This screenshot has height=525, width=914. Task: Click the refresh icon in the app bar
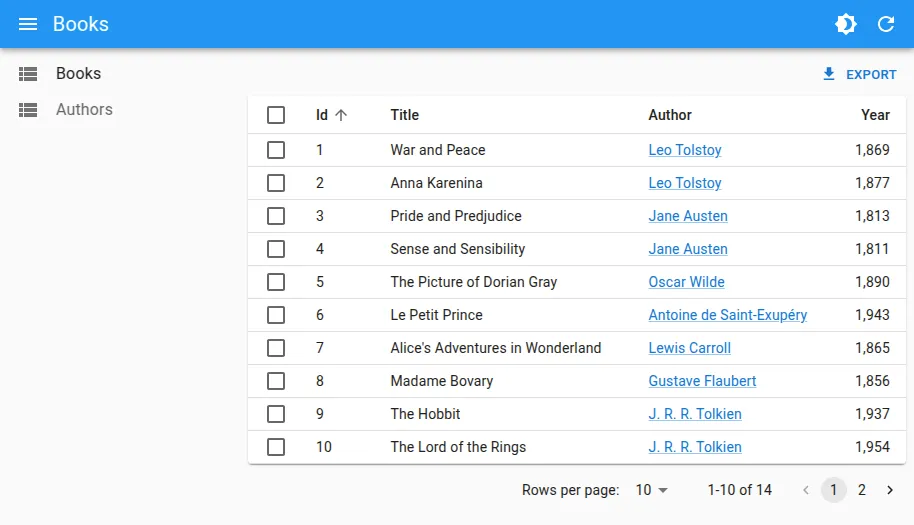pyautogui.click(x=886, y=24)
